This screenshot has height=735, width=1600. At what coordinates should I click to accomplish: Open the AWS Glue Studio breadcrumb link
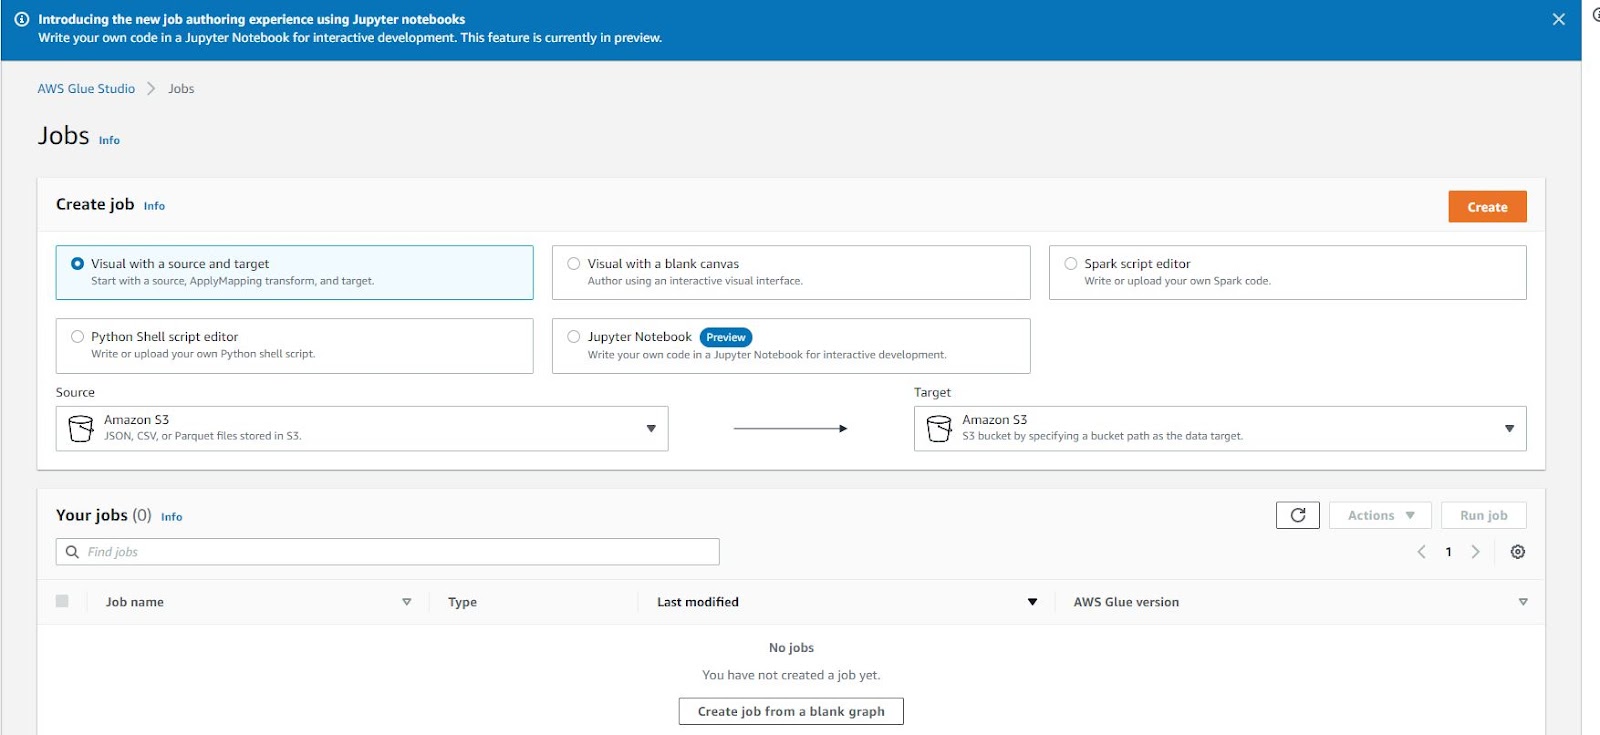[x=86, y=88]
